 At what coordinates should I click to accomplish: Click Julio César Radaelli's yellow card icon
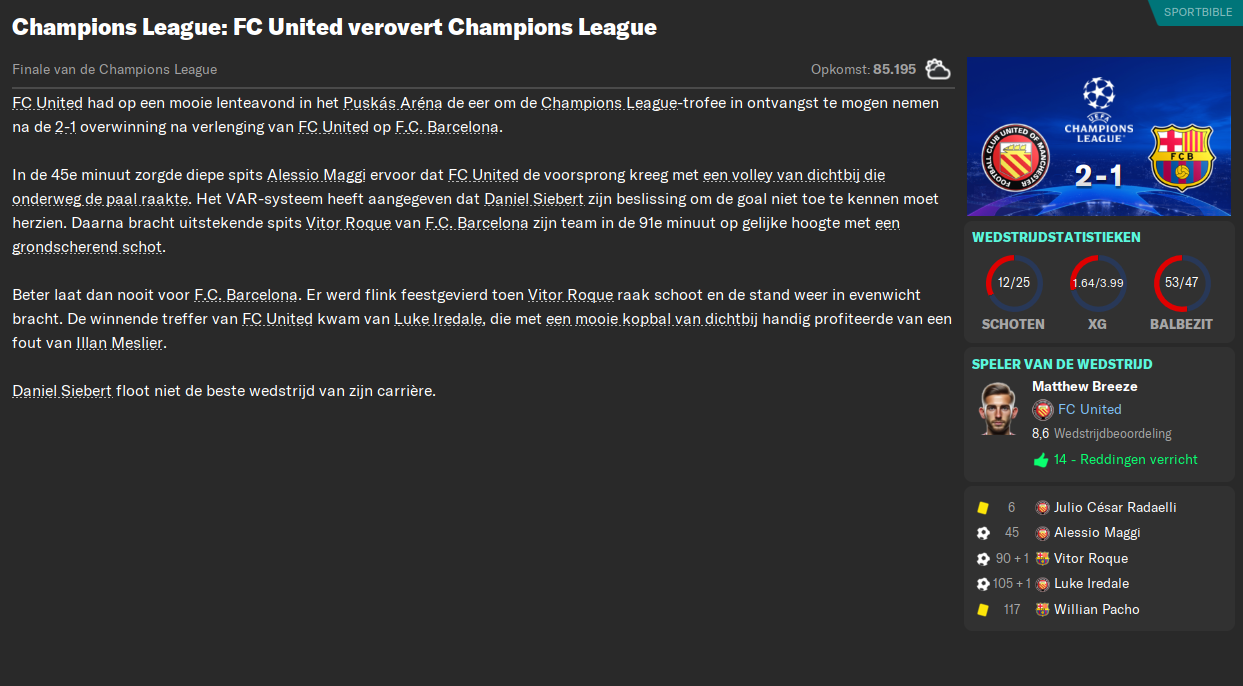tap(983, 508)
